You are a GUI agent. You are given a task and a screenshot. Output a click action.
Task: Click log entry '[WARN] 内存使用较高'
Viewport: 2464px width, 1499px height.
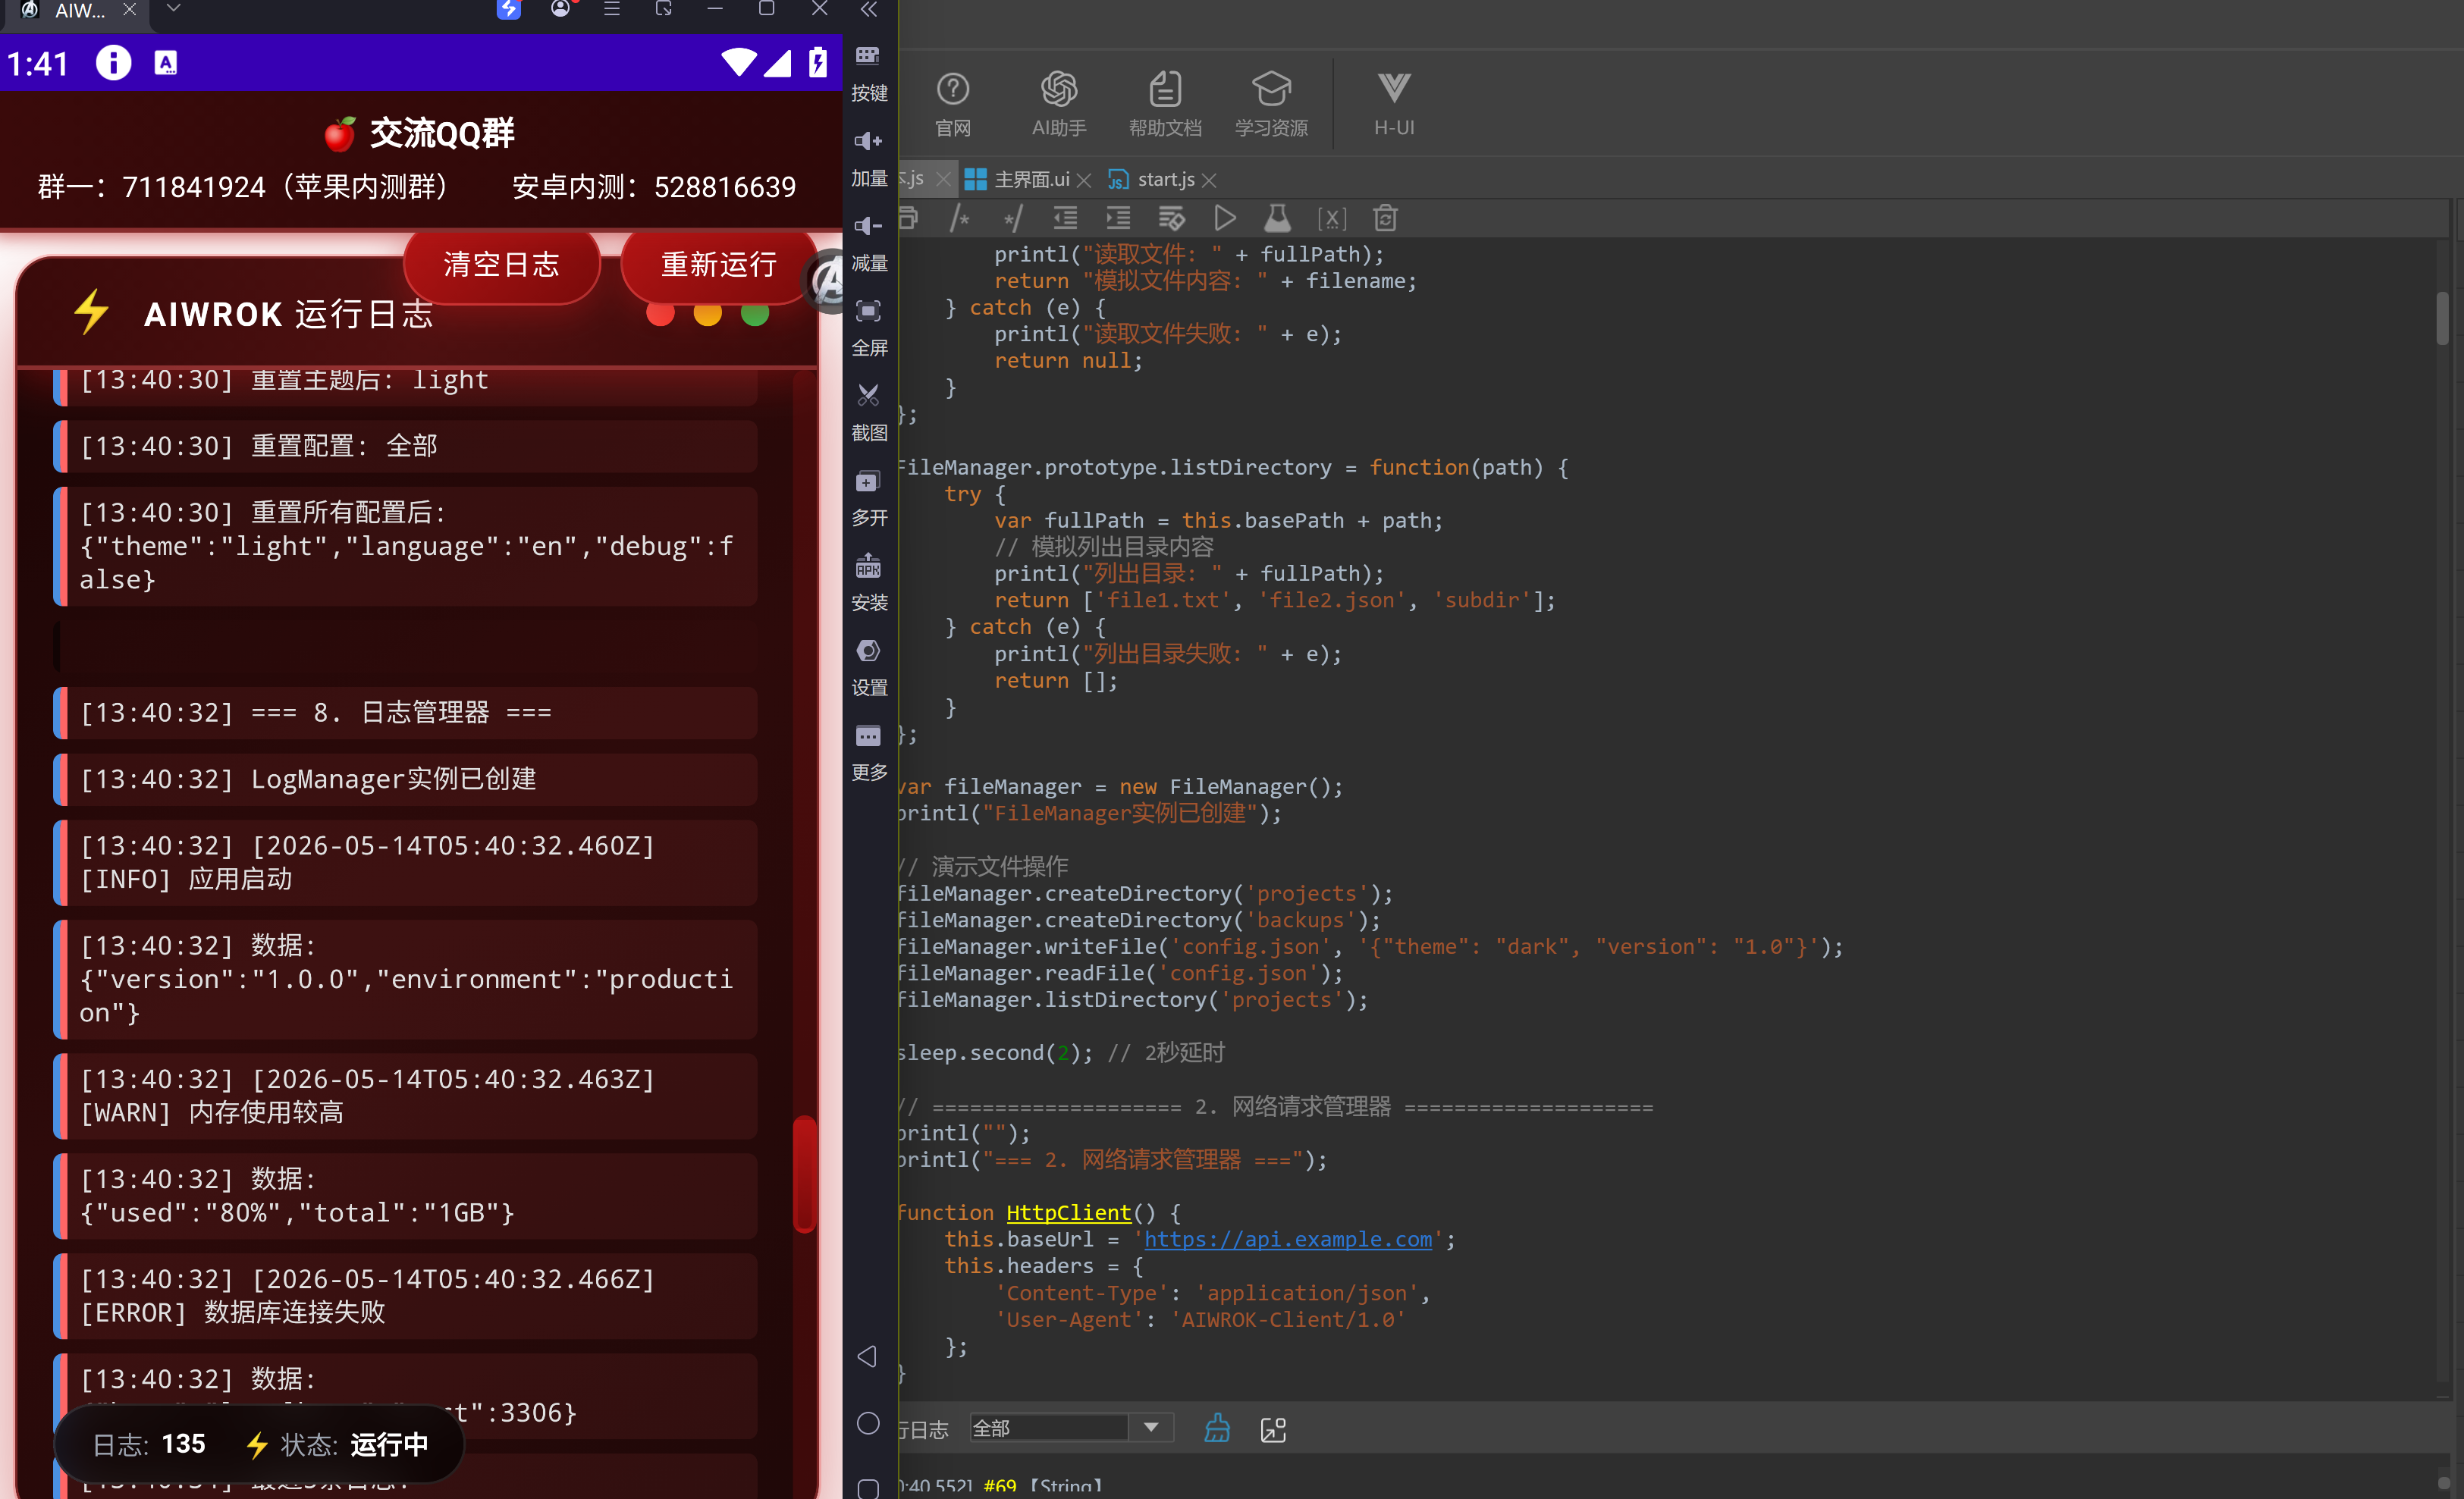coord(405,1096)
